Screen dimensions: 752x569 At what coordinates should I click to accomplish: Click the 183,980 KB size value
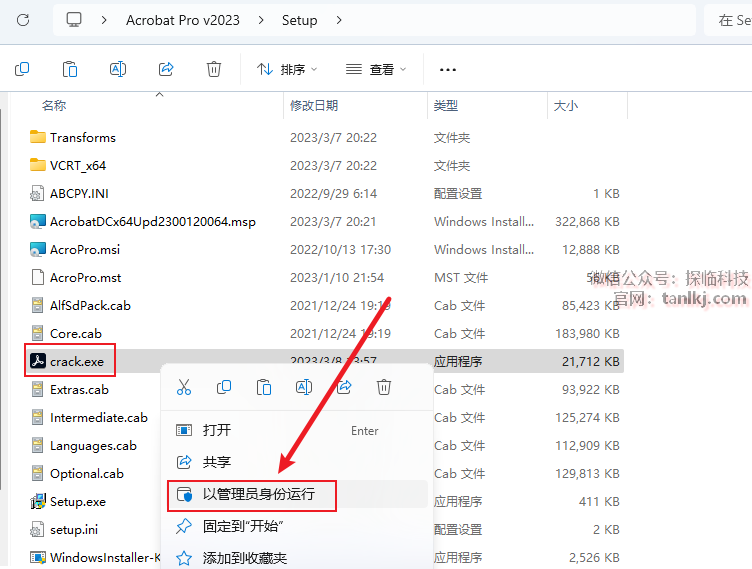click(588, 333)
